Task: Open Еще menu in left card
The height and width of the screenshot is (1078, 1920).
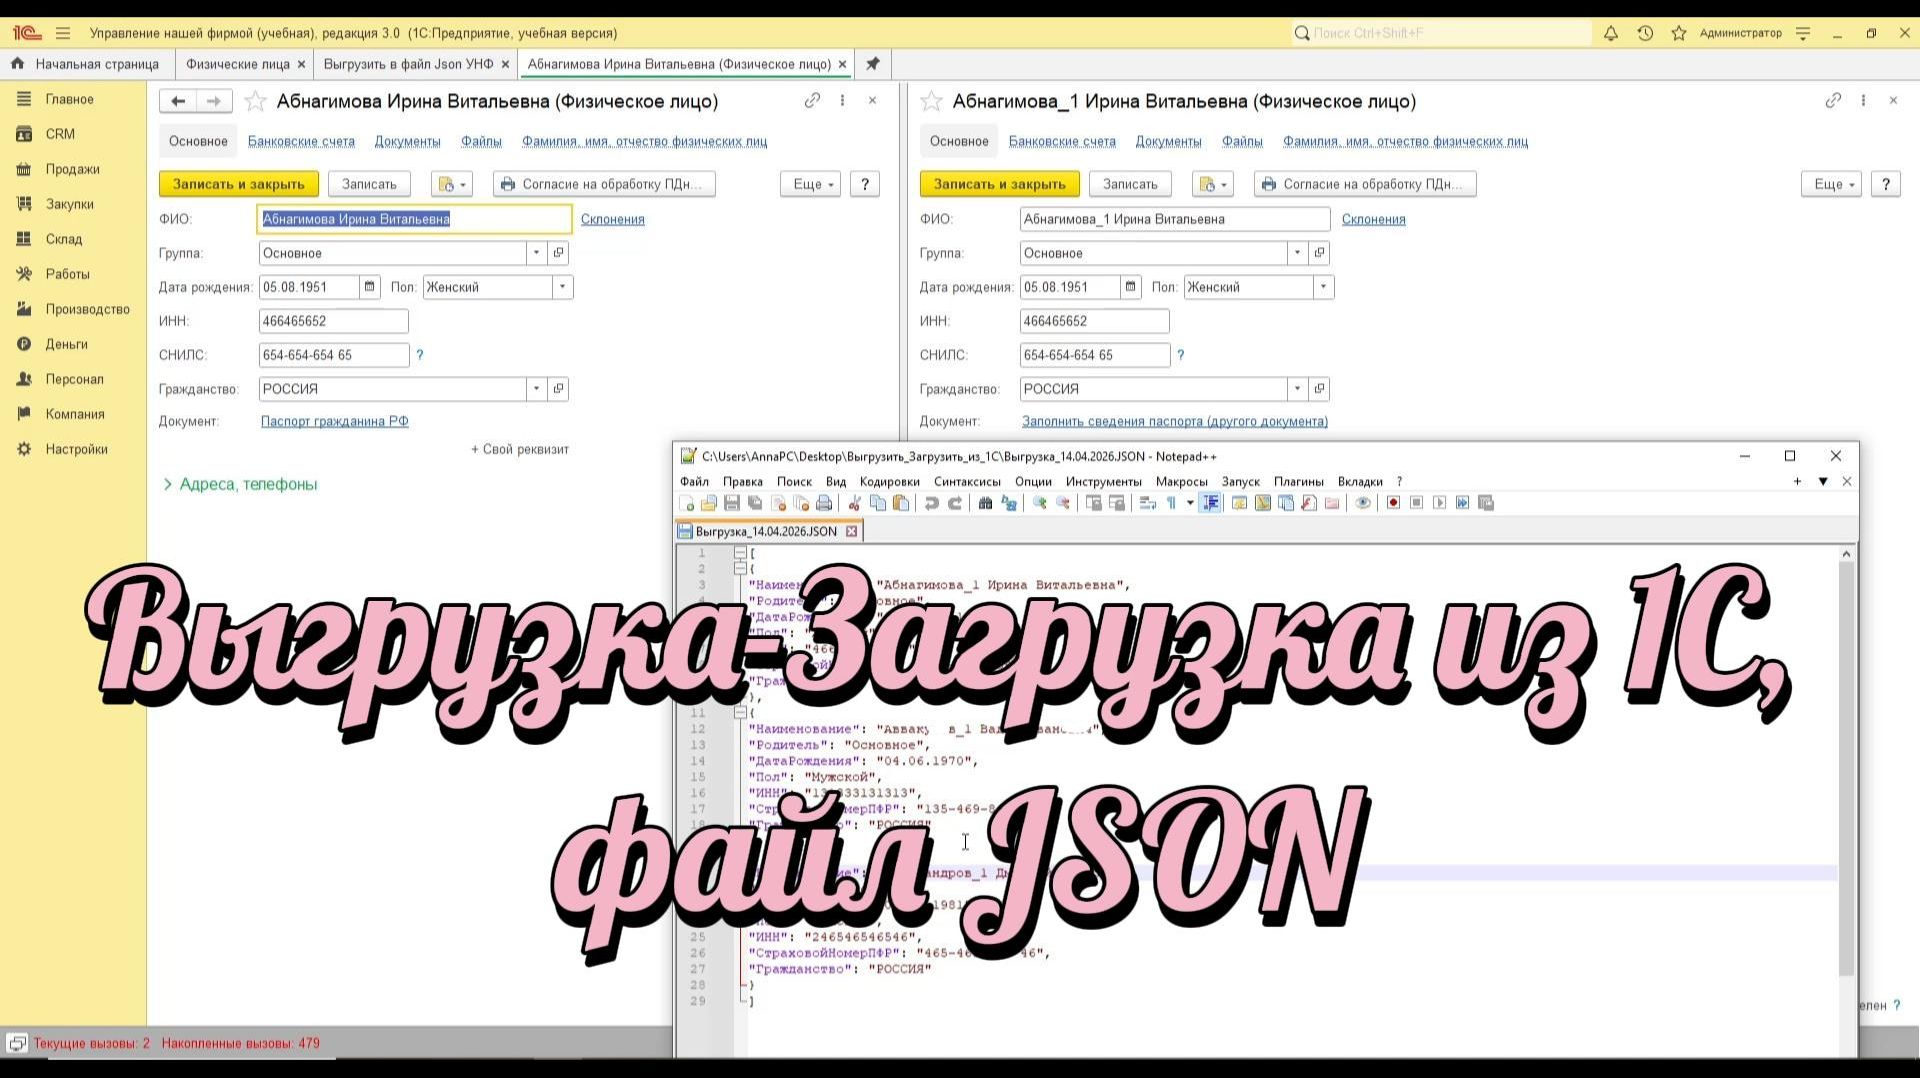Action: tap(811, 184)
